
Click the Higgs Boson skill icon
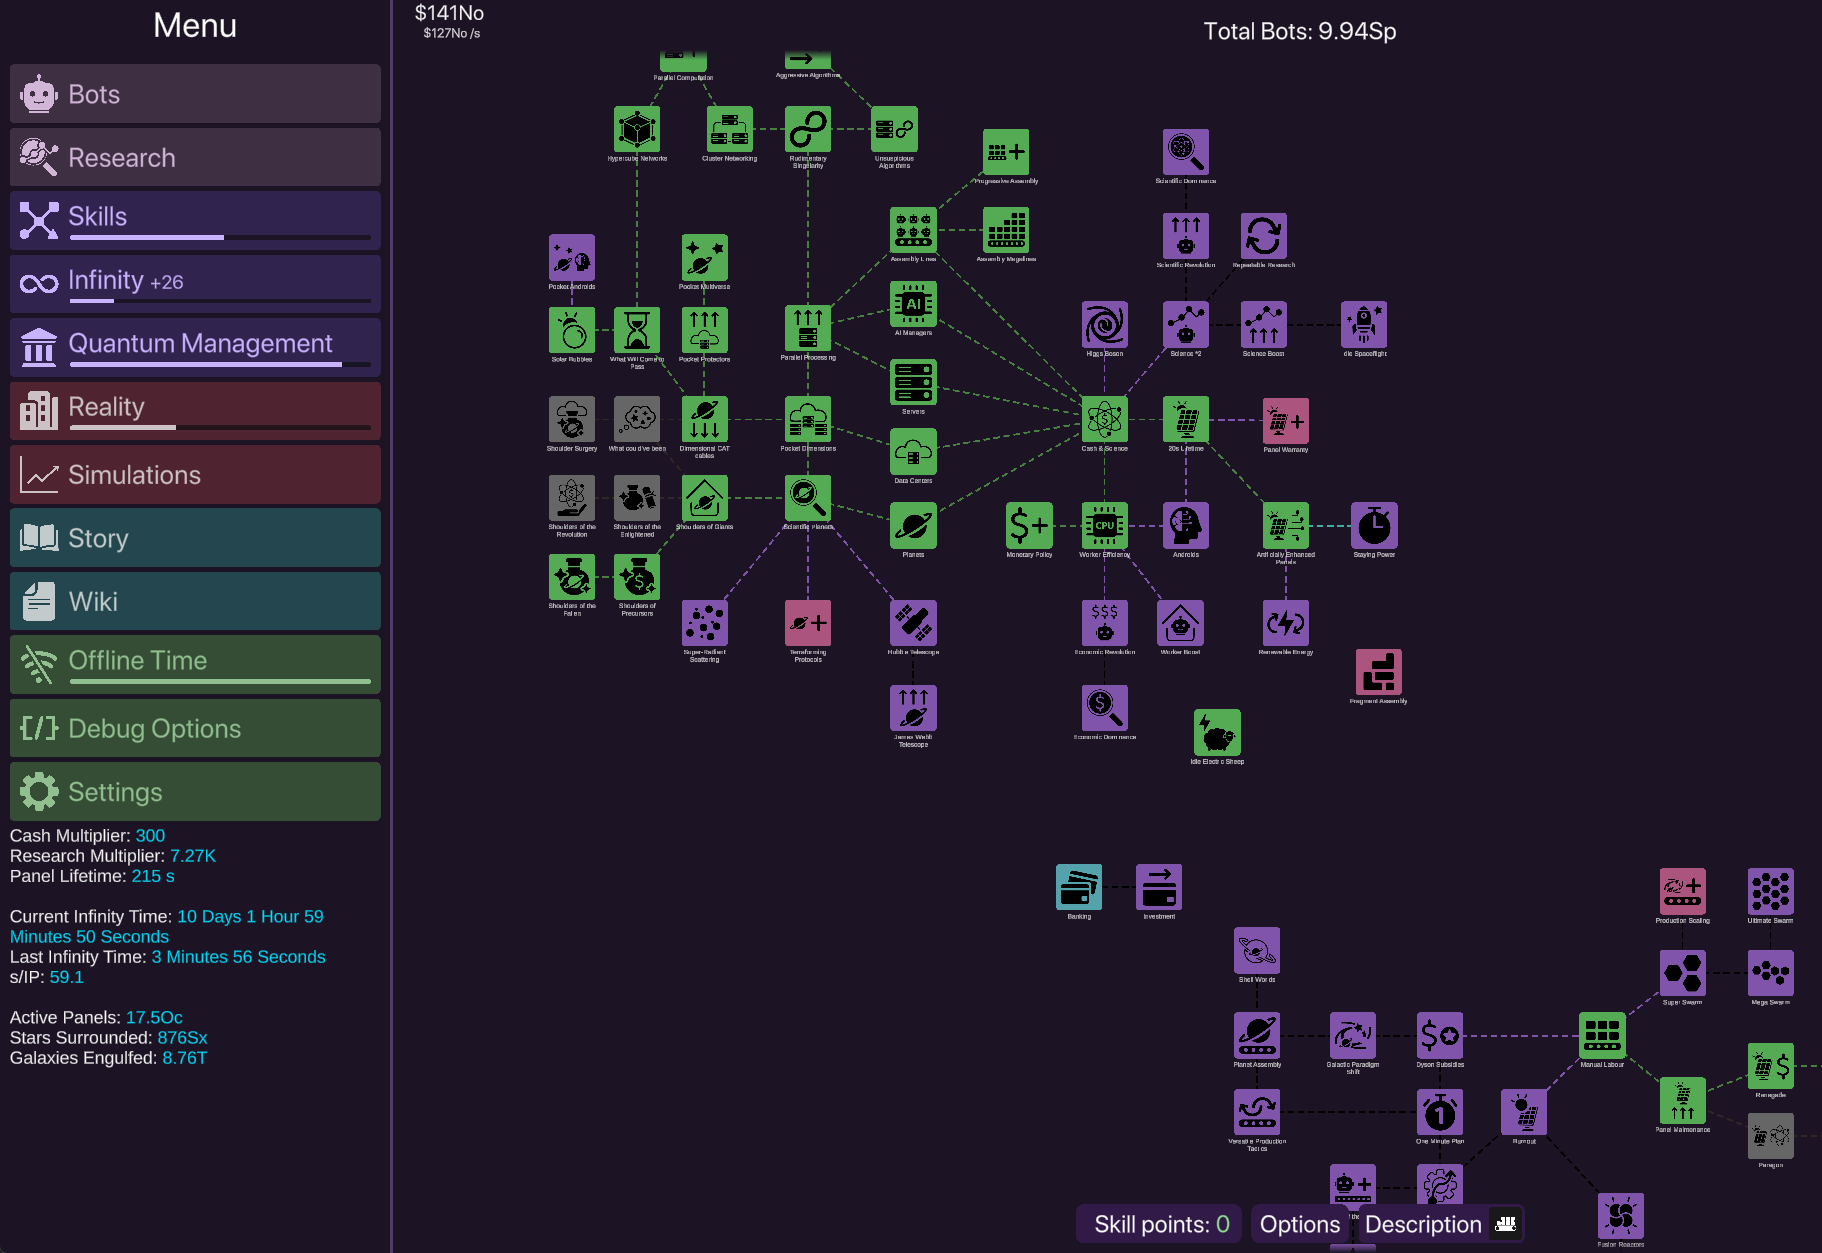click(x=1104, y=325)
